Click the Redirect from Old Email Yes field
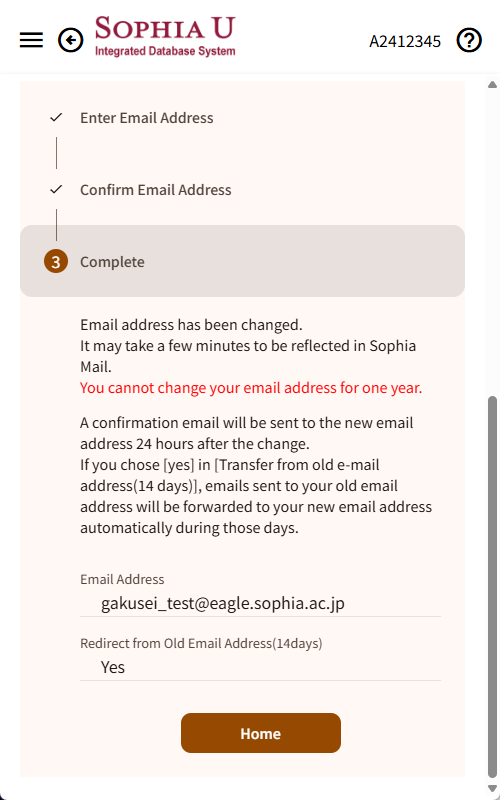Viewport: 500px width, 800px height. 260,667
